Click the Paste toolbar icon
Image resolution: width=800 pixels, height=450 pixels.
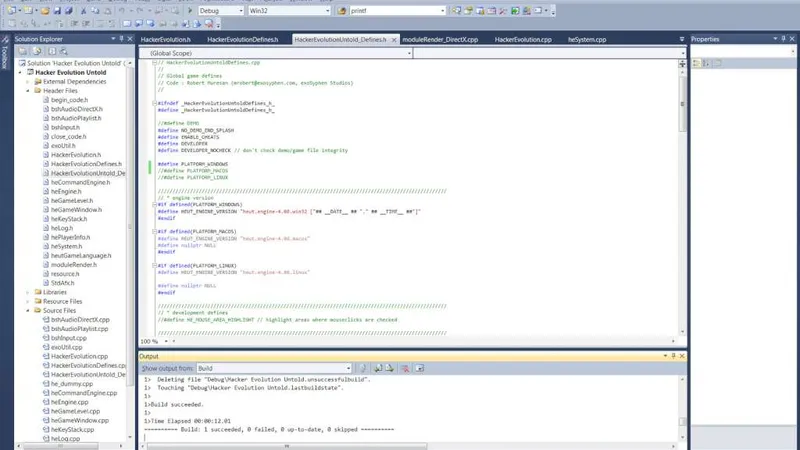tap(108, 10)
